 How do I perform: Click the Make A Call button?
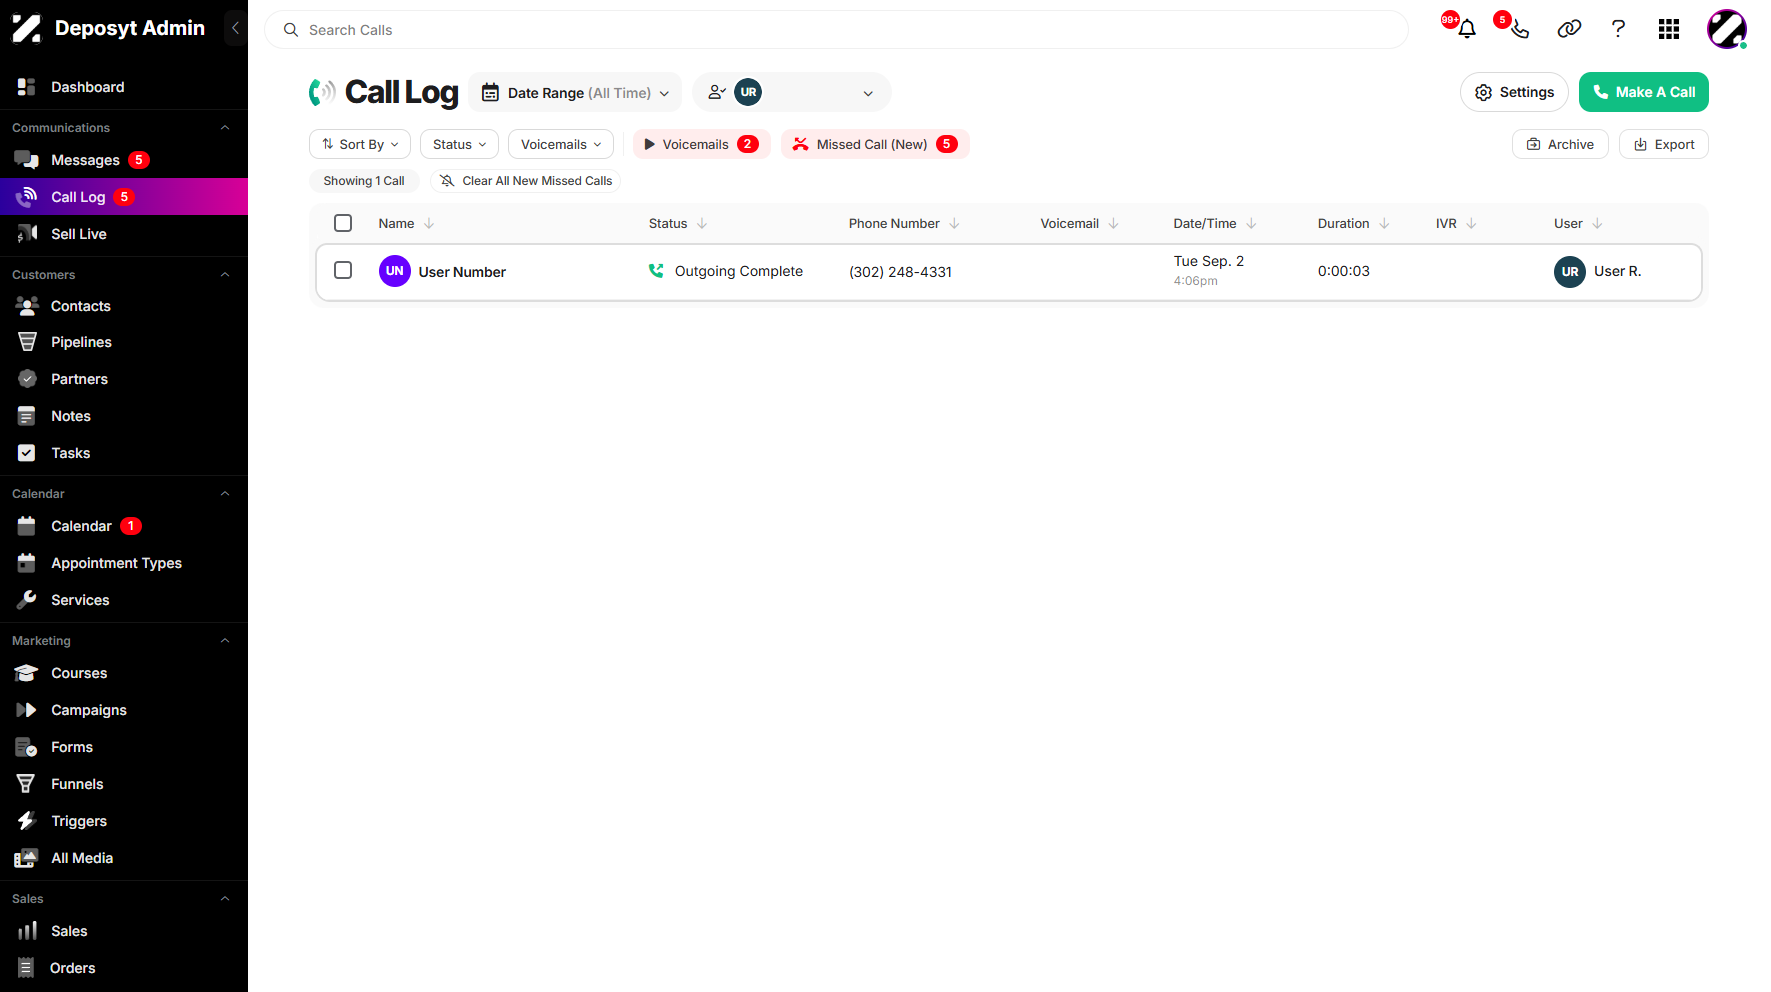[1643, 92]
